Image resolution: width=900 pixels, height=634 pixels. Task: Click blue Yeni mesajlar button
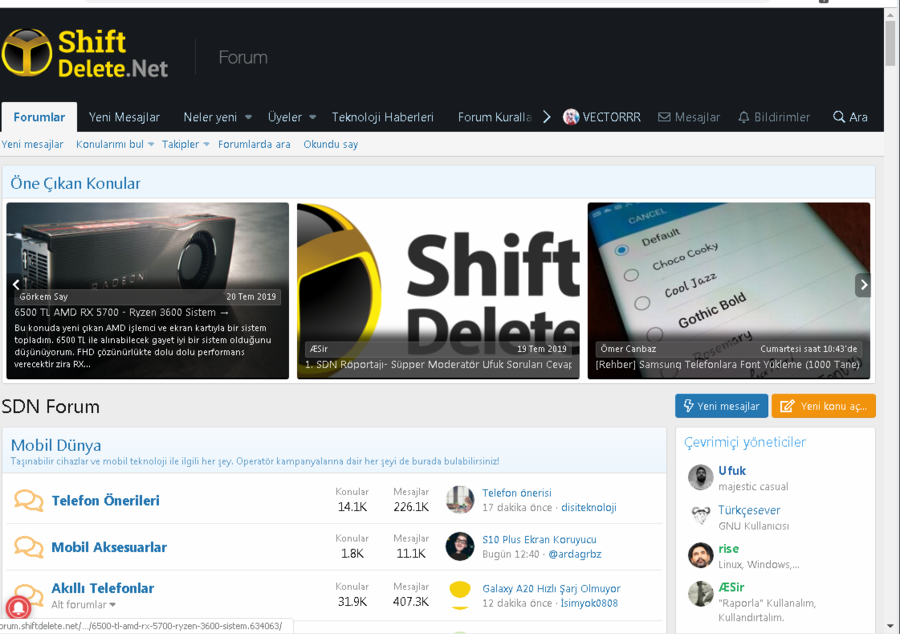click(721, 406)
